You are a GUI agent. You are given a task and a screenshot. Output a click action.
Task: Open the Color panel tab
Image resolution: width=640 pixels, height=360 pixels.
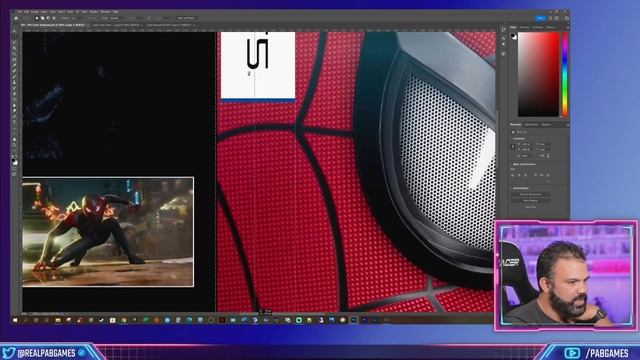(x=513, y=27)
